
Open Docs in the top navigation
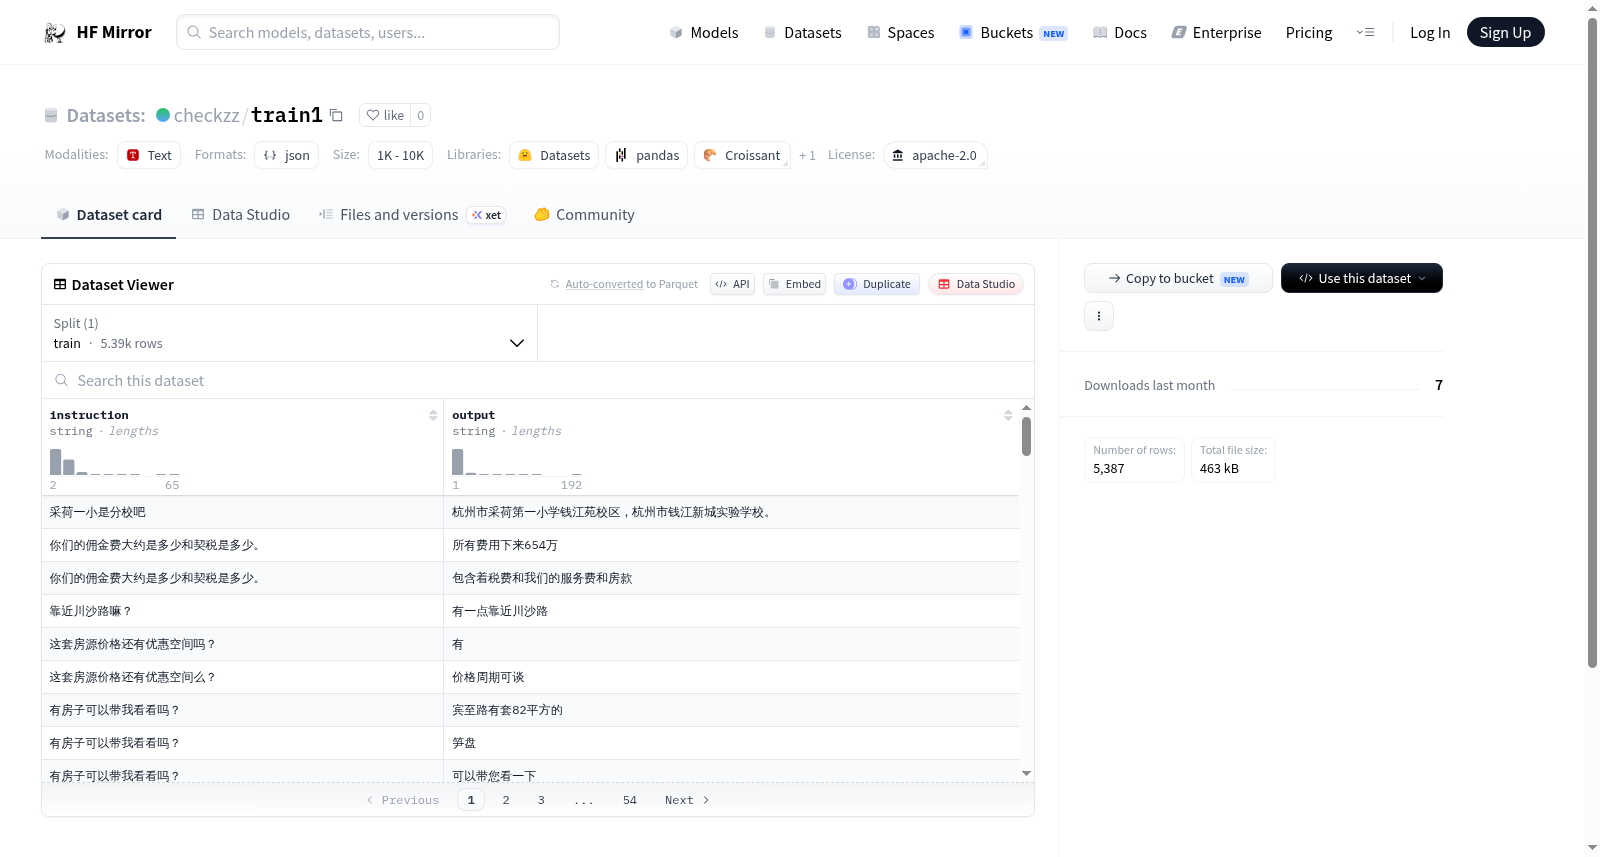[x=1120, y=33]
